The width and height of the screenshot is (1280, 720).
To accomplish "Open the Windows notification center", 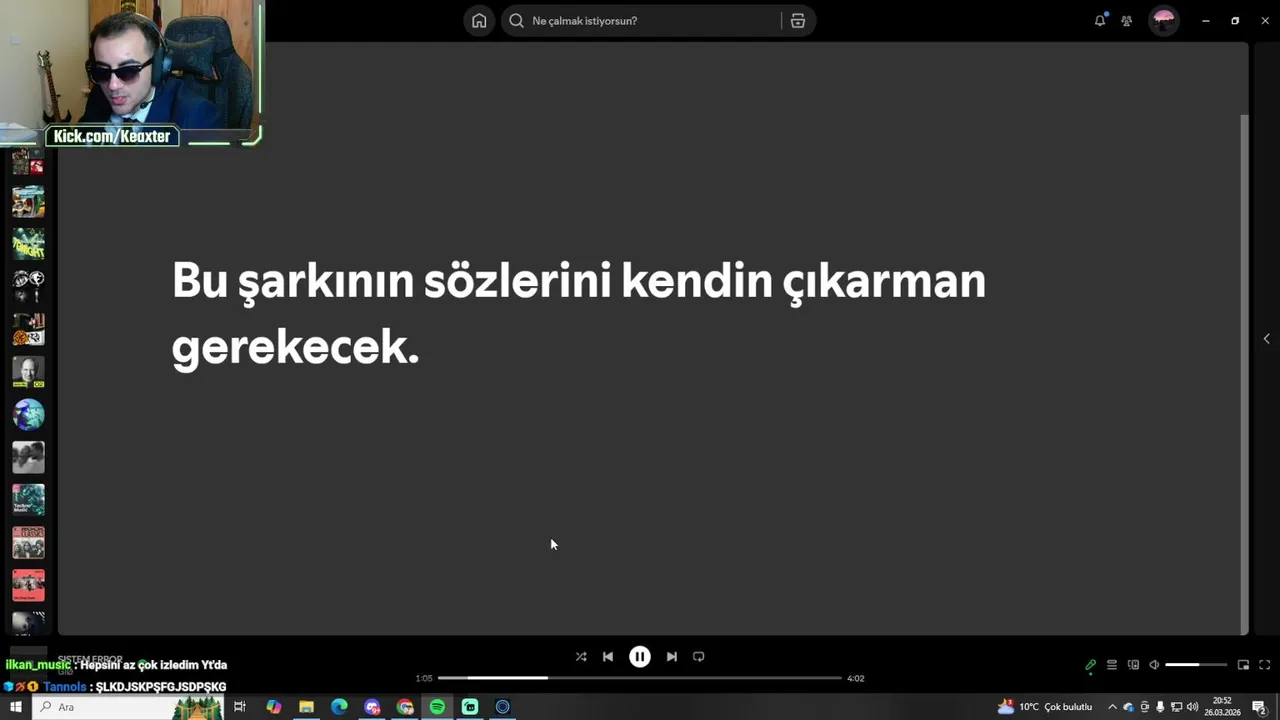I will click(x=1259, y=707).
